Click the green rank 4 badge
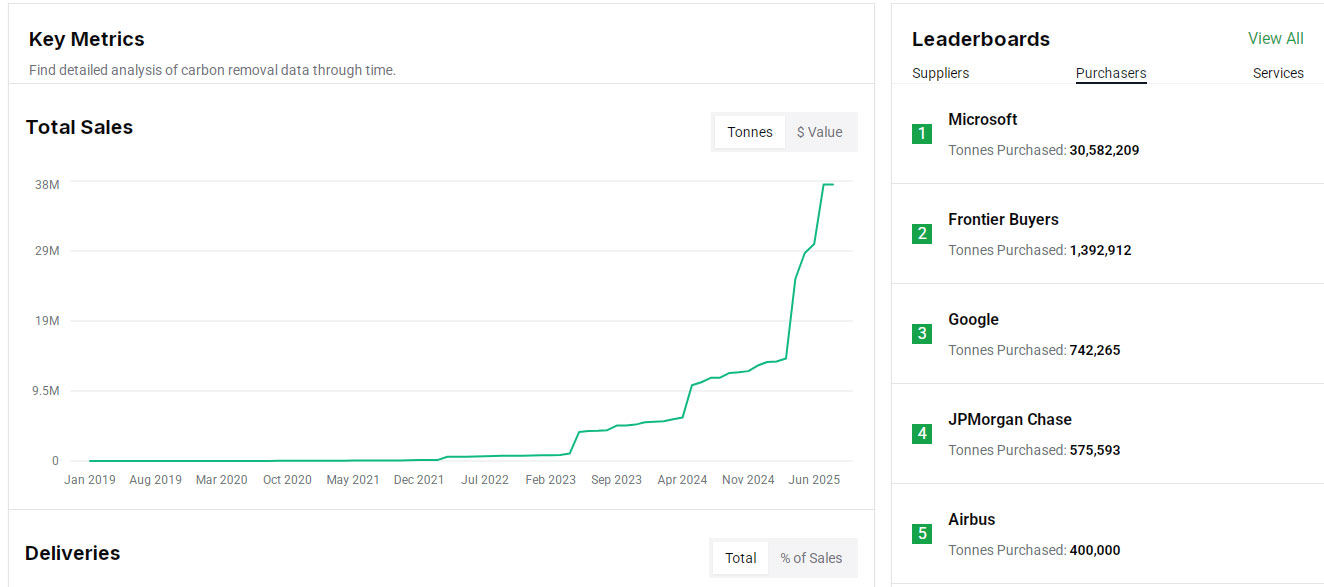This screenshot has height=587, width=1324. click(x=921, y=434)
